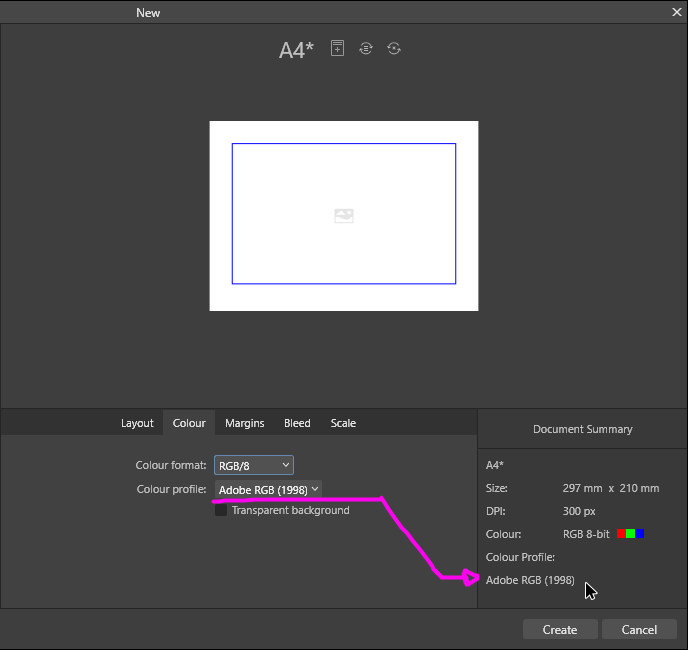Click the Document Summary heading
The image size is (688, 650).
coord(583,429)
